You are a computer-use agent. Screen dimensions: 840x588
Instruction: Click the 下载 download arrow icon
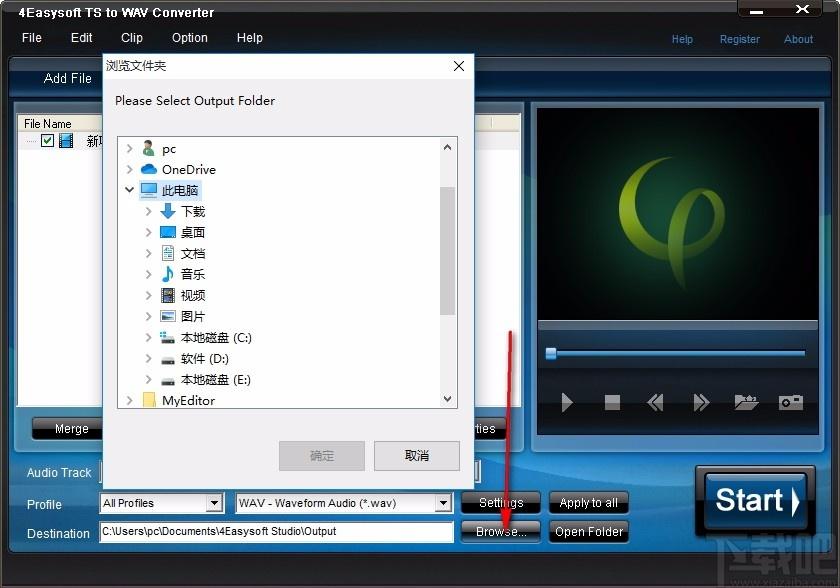(168, 211)
